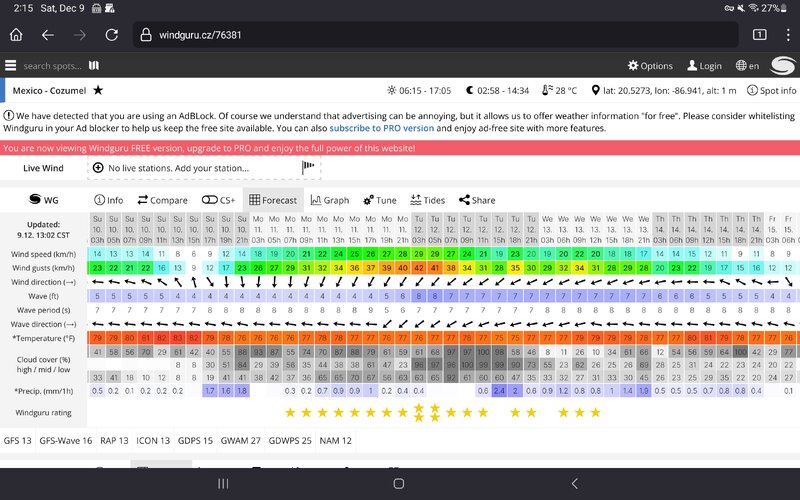Click the browser home icon
The height and width of the screenshot is (500, 800).
coord(16,34)
